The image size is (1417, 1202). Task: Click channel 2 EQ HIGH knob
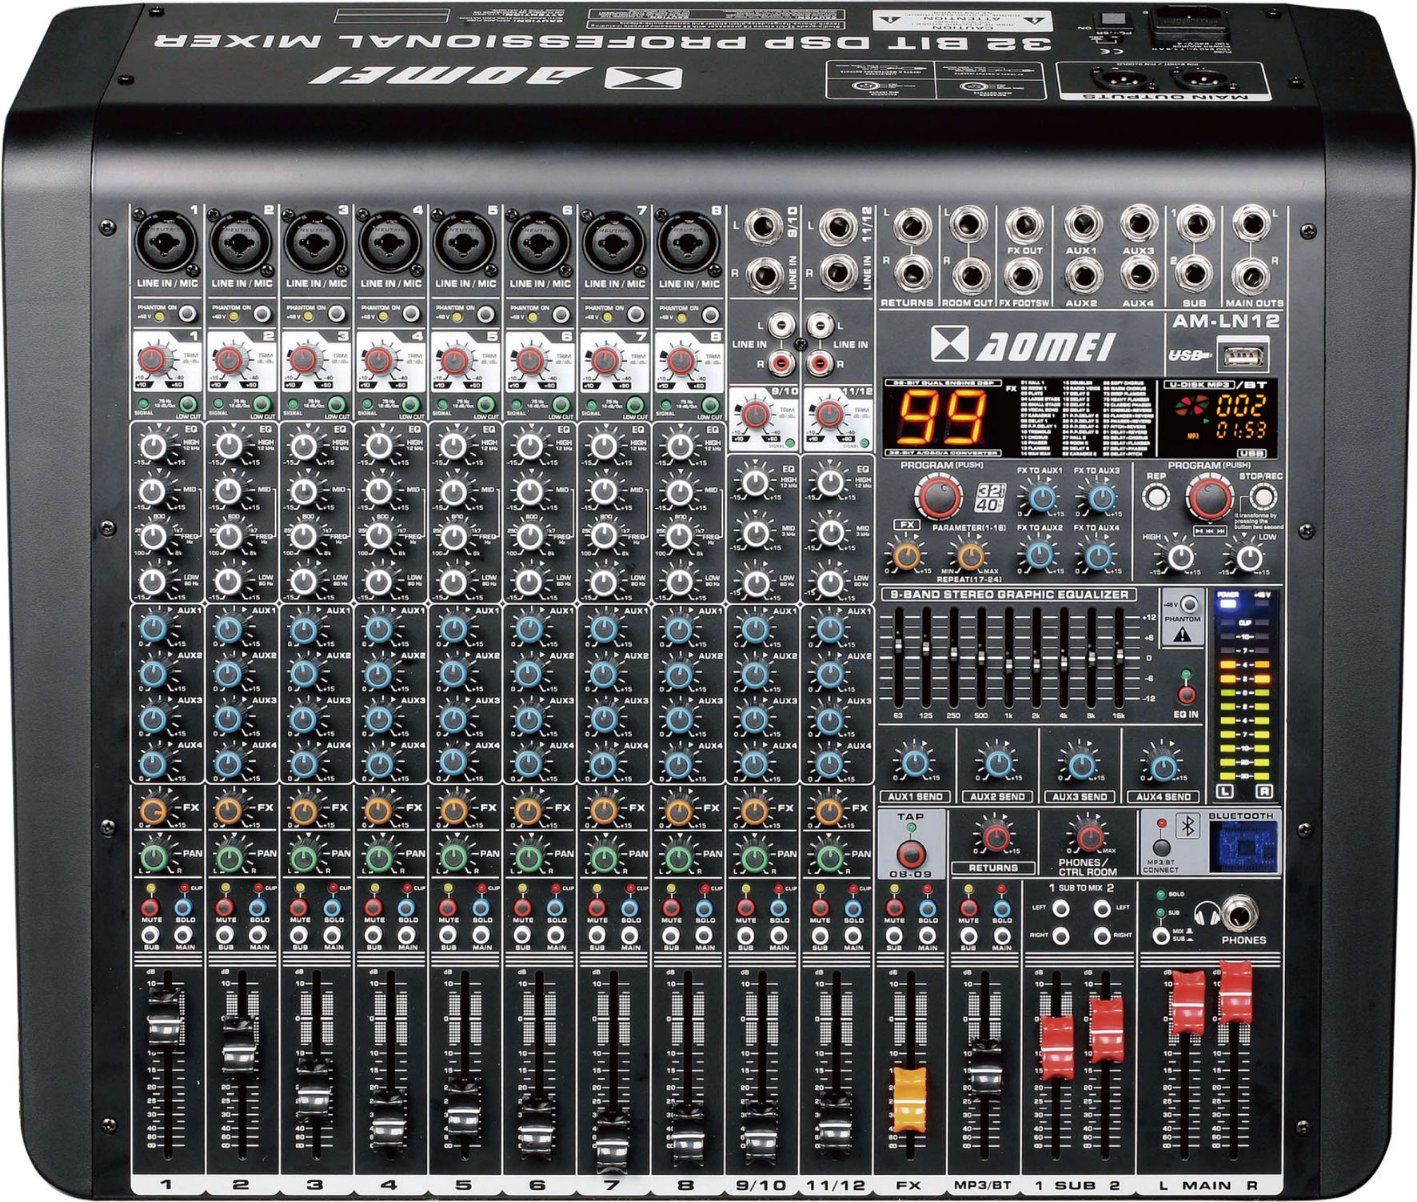229,445
